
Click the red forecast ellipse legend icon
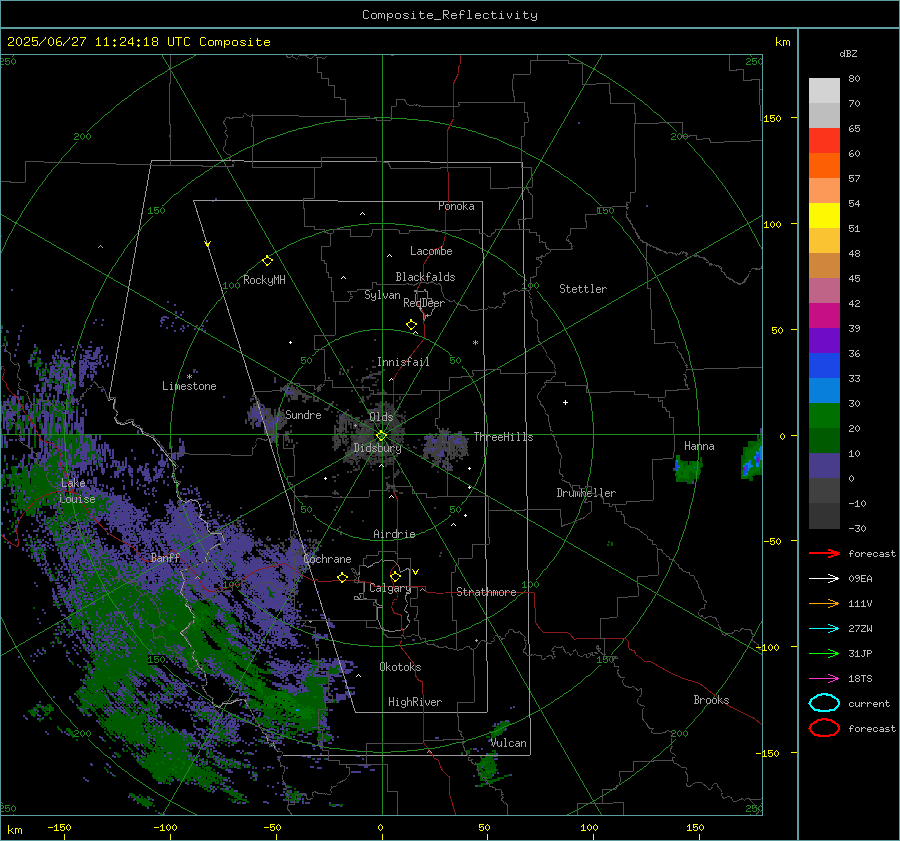(824, 728)
